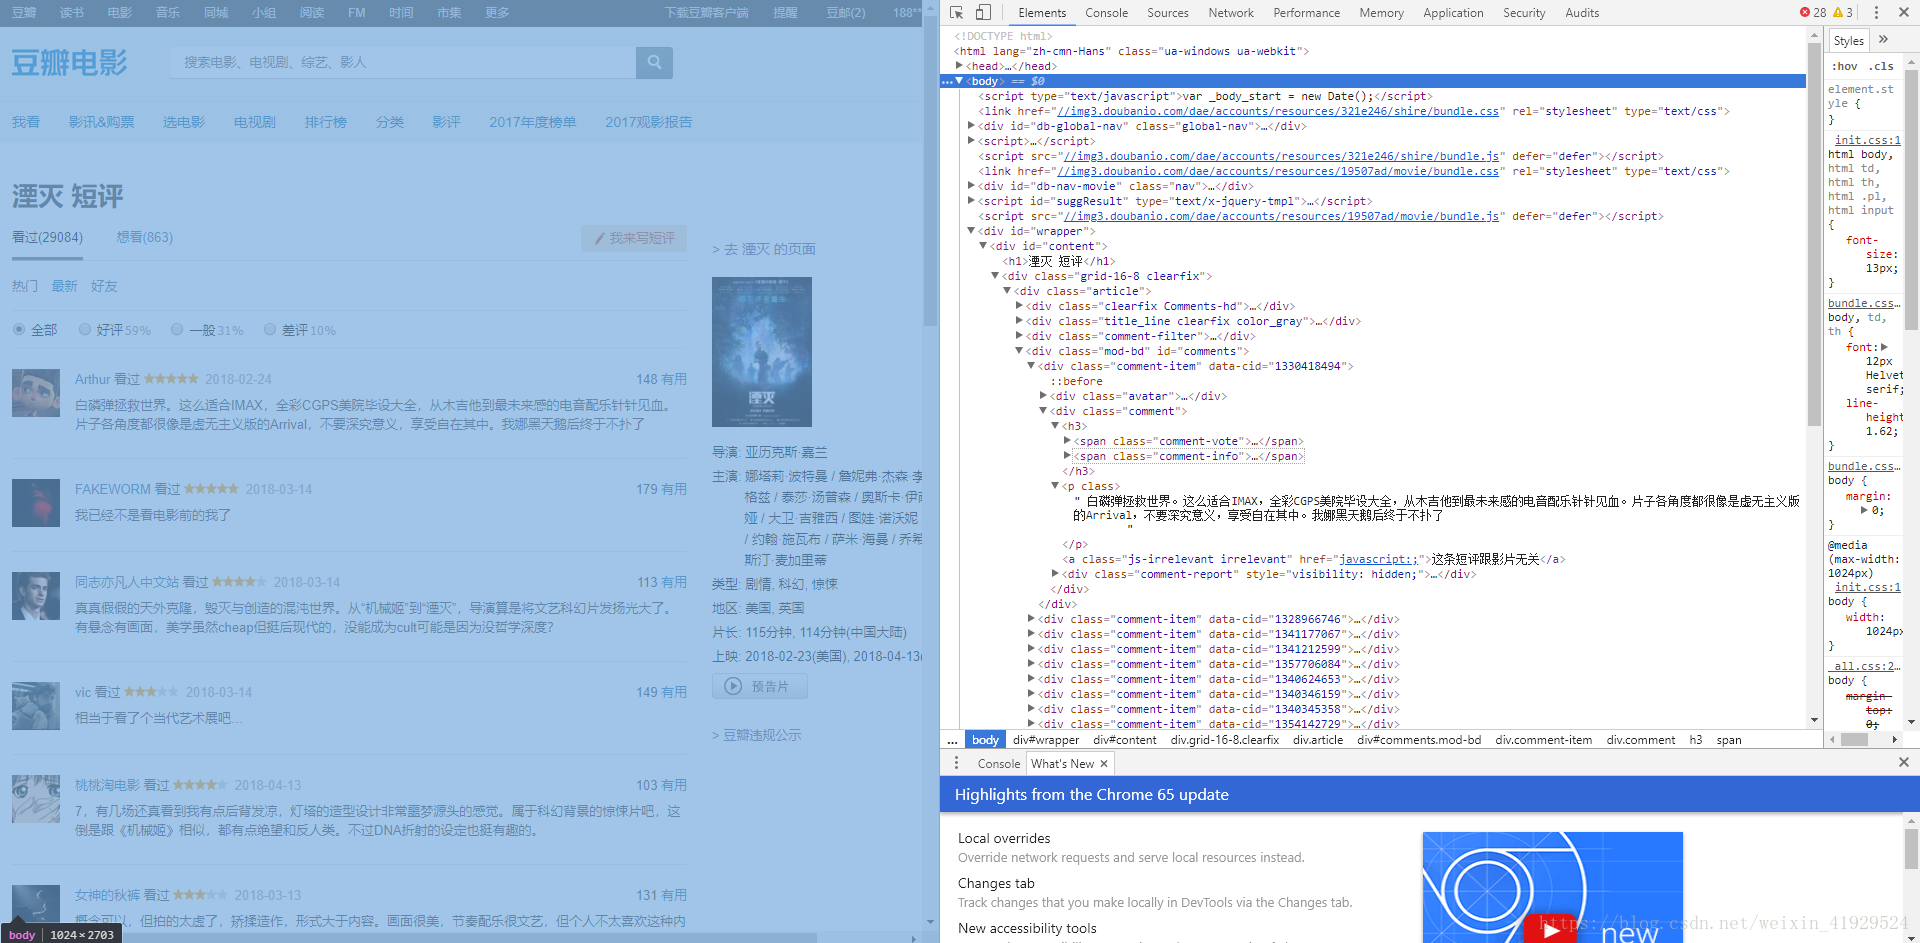Click the 预告片 trailer button
The height and width of the screenshot is (943, 1920).
(x=759, y=686)
